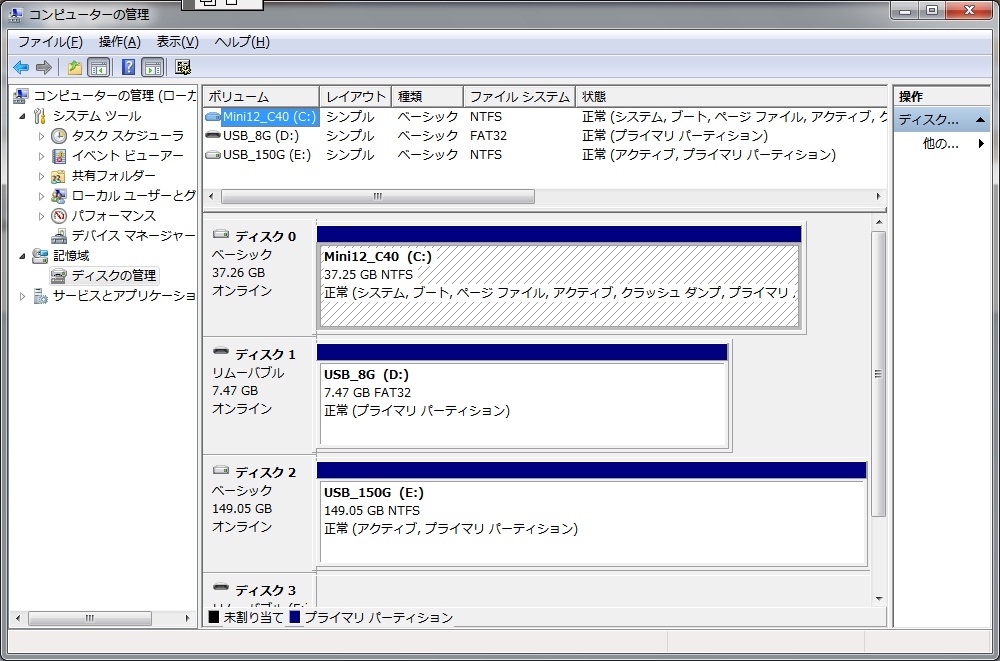Select Performance (パフォーマンス) tree item

tap(103, 216)
